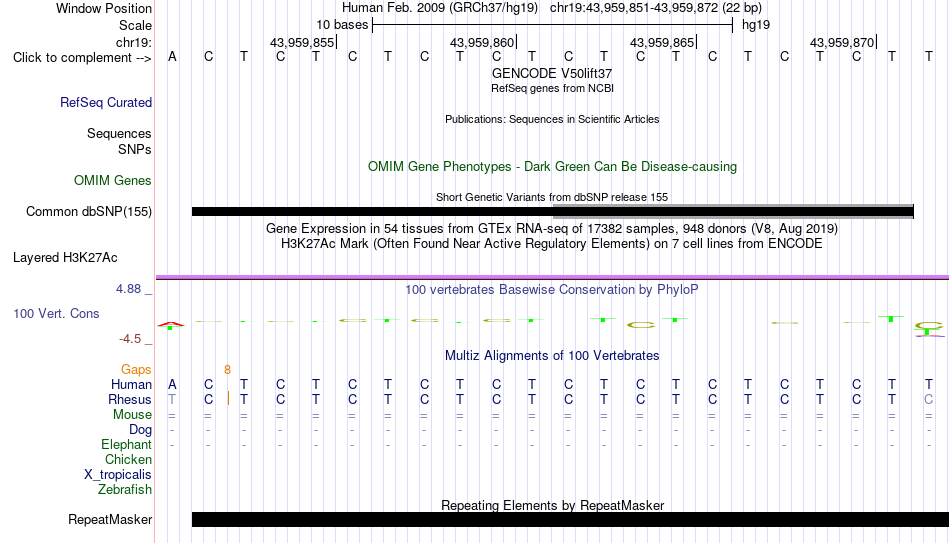Click 'Human Feb. 2009 (GRCh37/hg19)' assembly text
950x543 pixels.
click(x=440, y=8)
